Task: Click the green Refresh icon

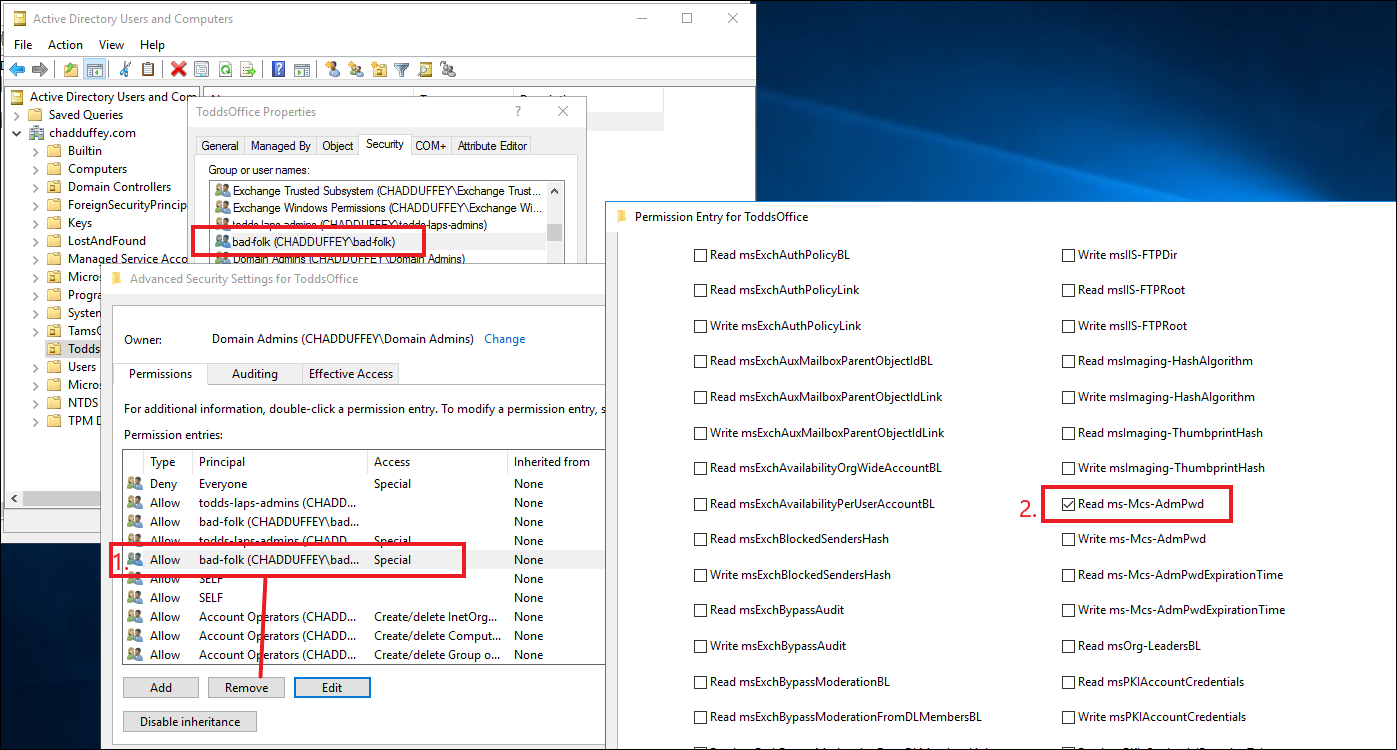Action: pyautogui.click(x=225, y=69)
